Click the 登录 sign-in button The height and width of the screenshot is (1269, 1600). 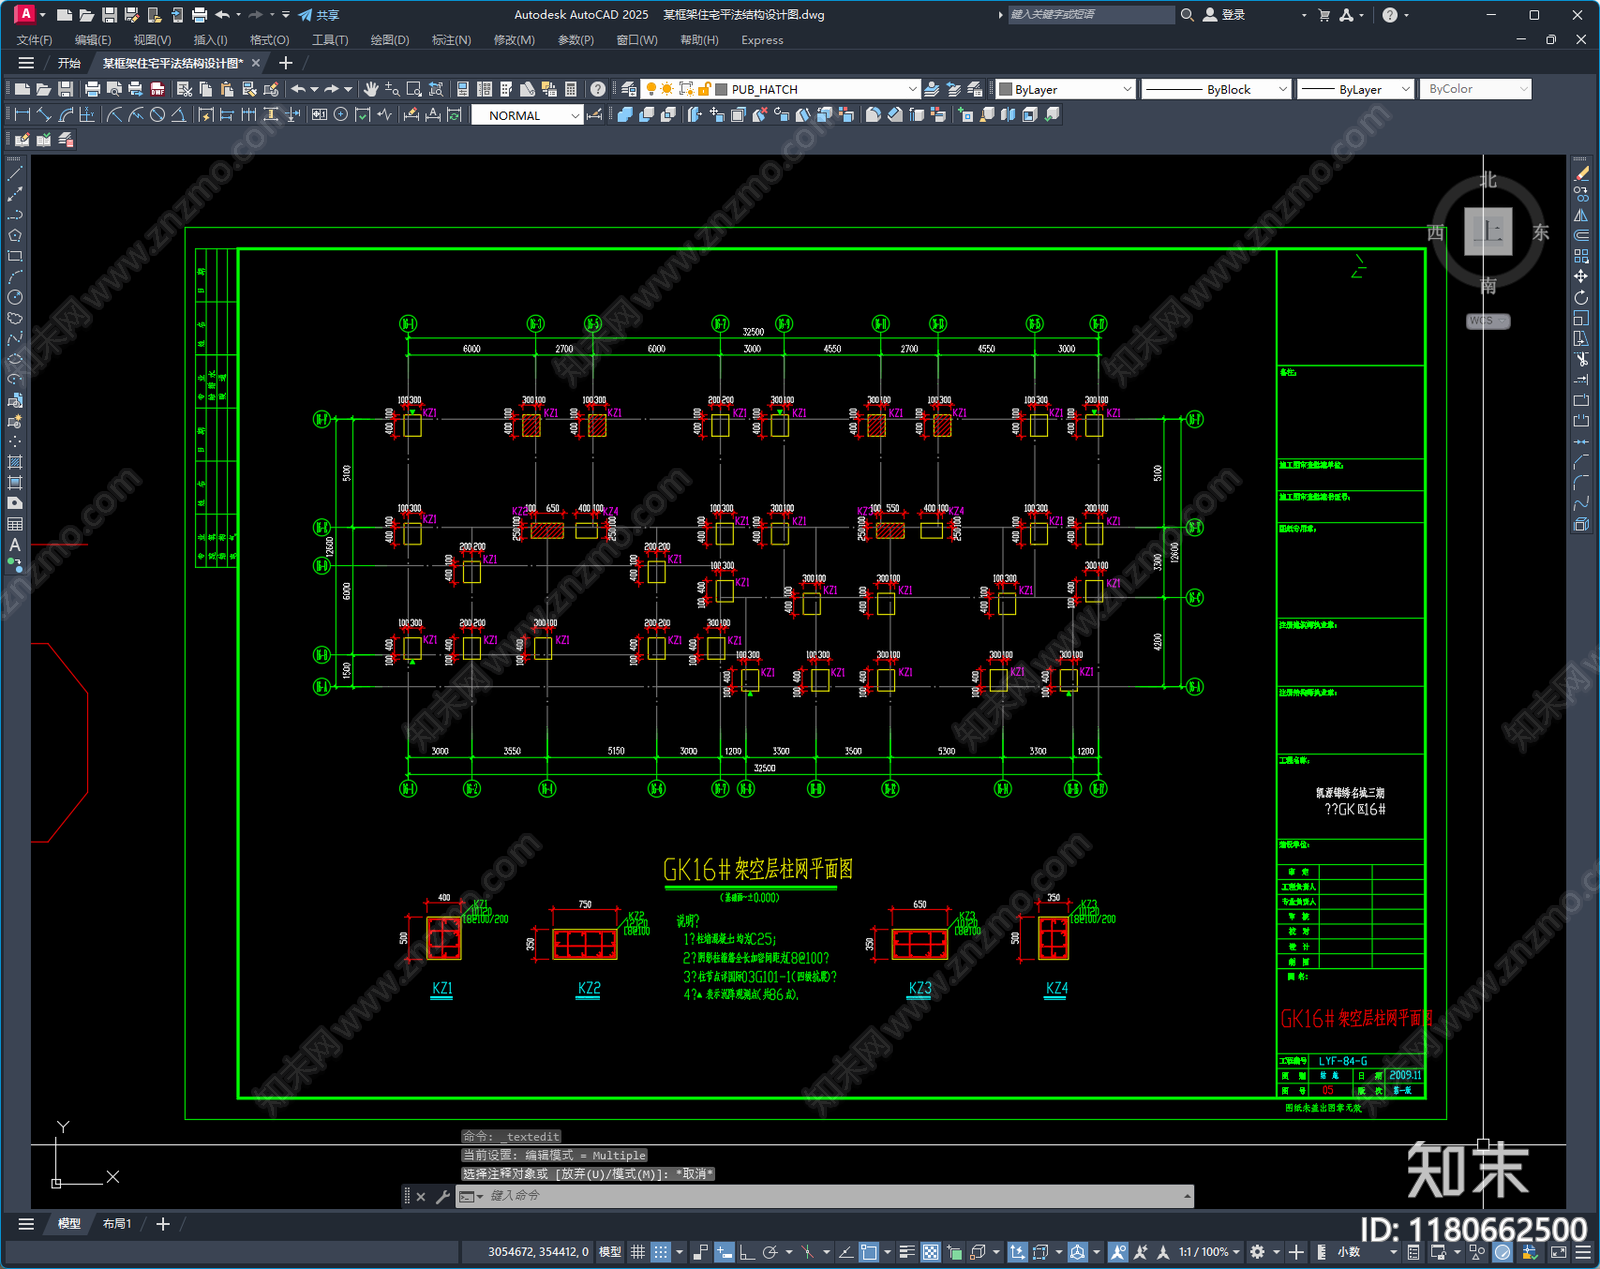[x=1225, y=15]
